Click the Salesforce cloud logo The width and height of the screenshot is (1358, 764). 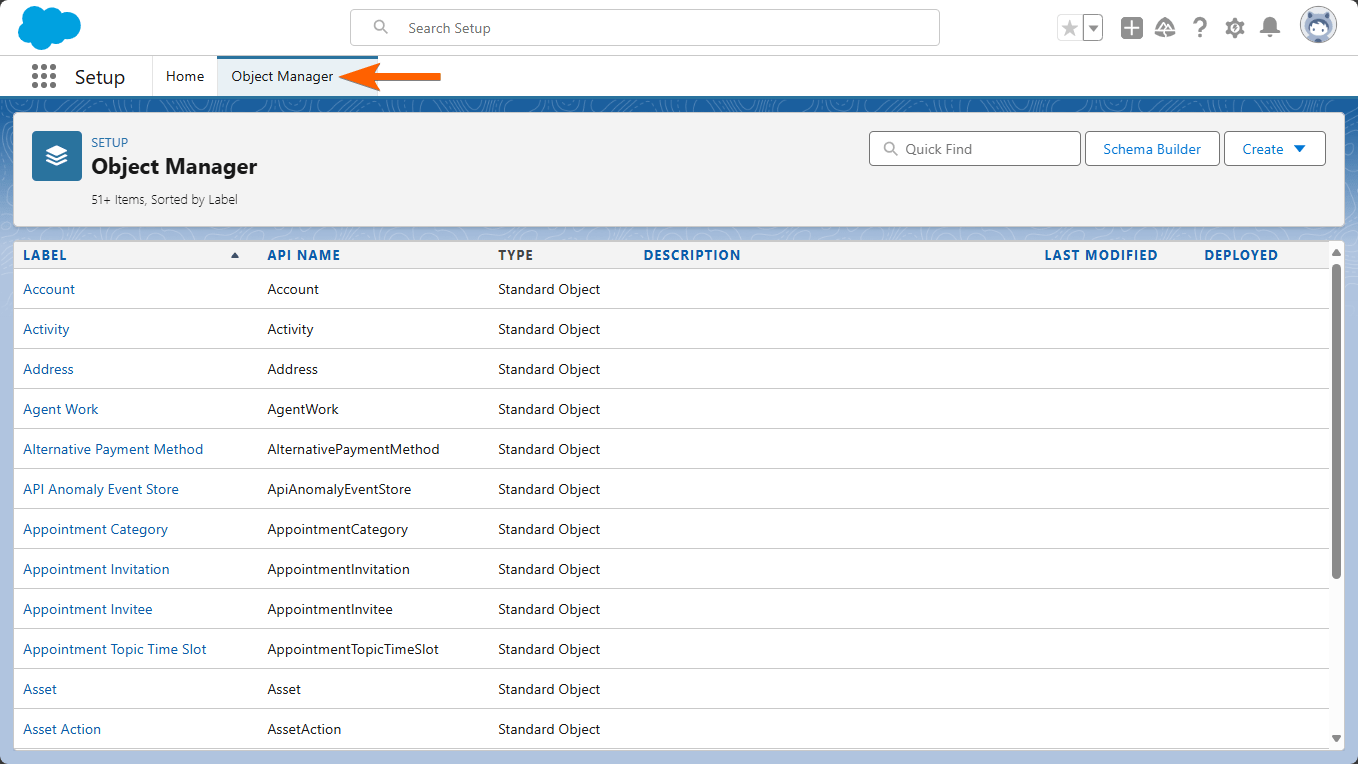[49, 27]
